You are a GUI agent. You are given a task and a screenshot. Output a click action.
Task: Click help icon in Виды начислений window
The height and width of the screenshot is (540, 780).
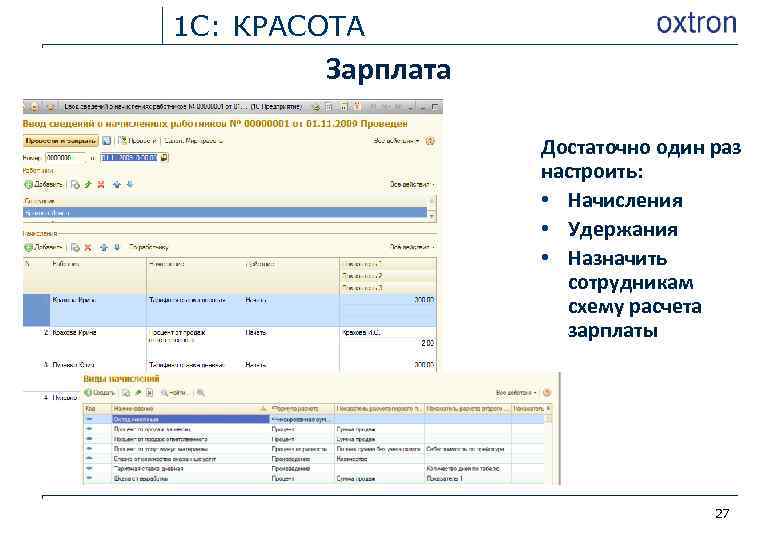point(547,393)
